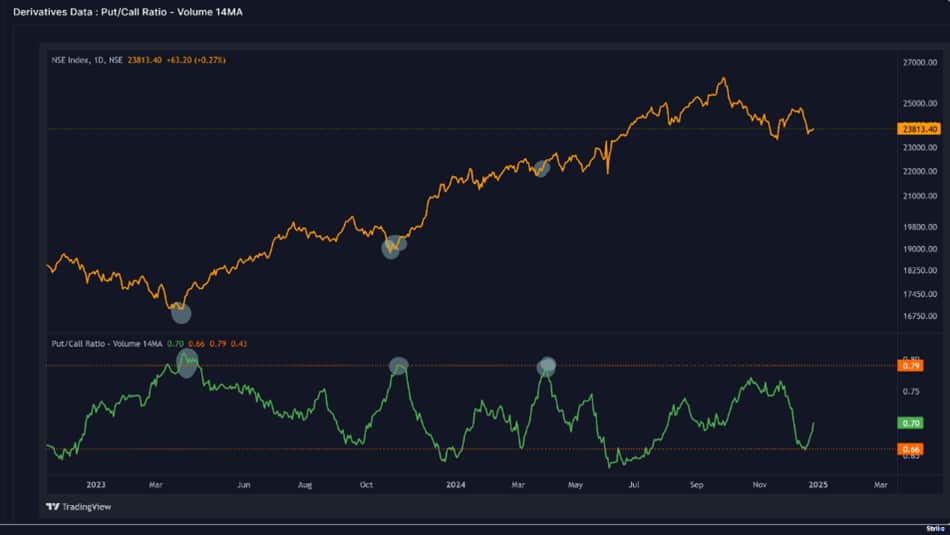Click the 2023 label on time axis
The image size is (950, 535).
[x=96, y=485]
